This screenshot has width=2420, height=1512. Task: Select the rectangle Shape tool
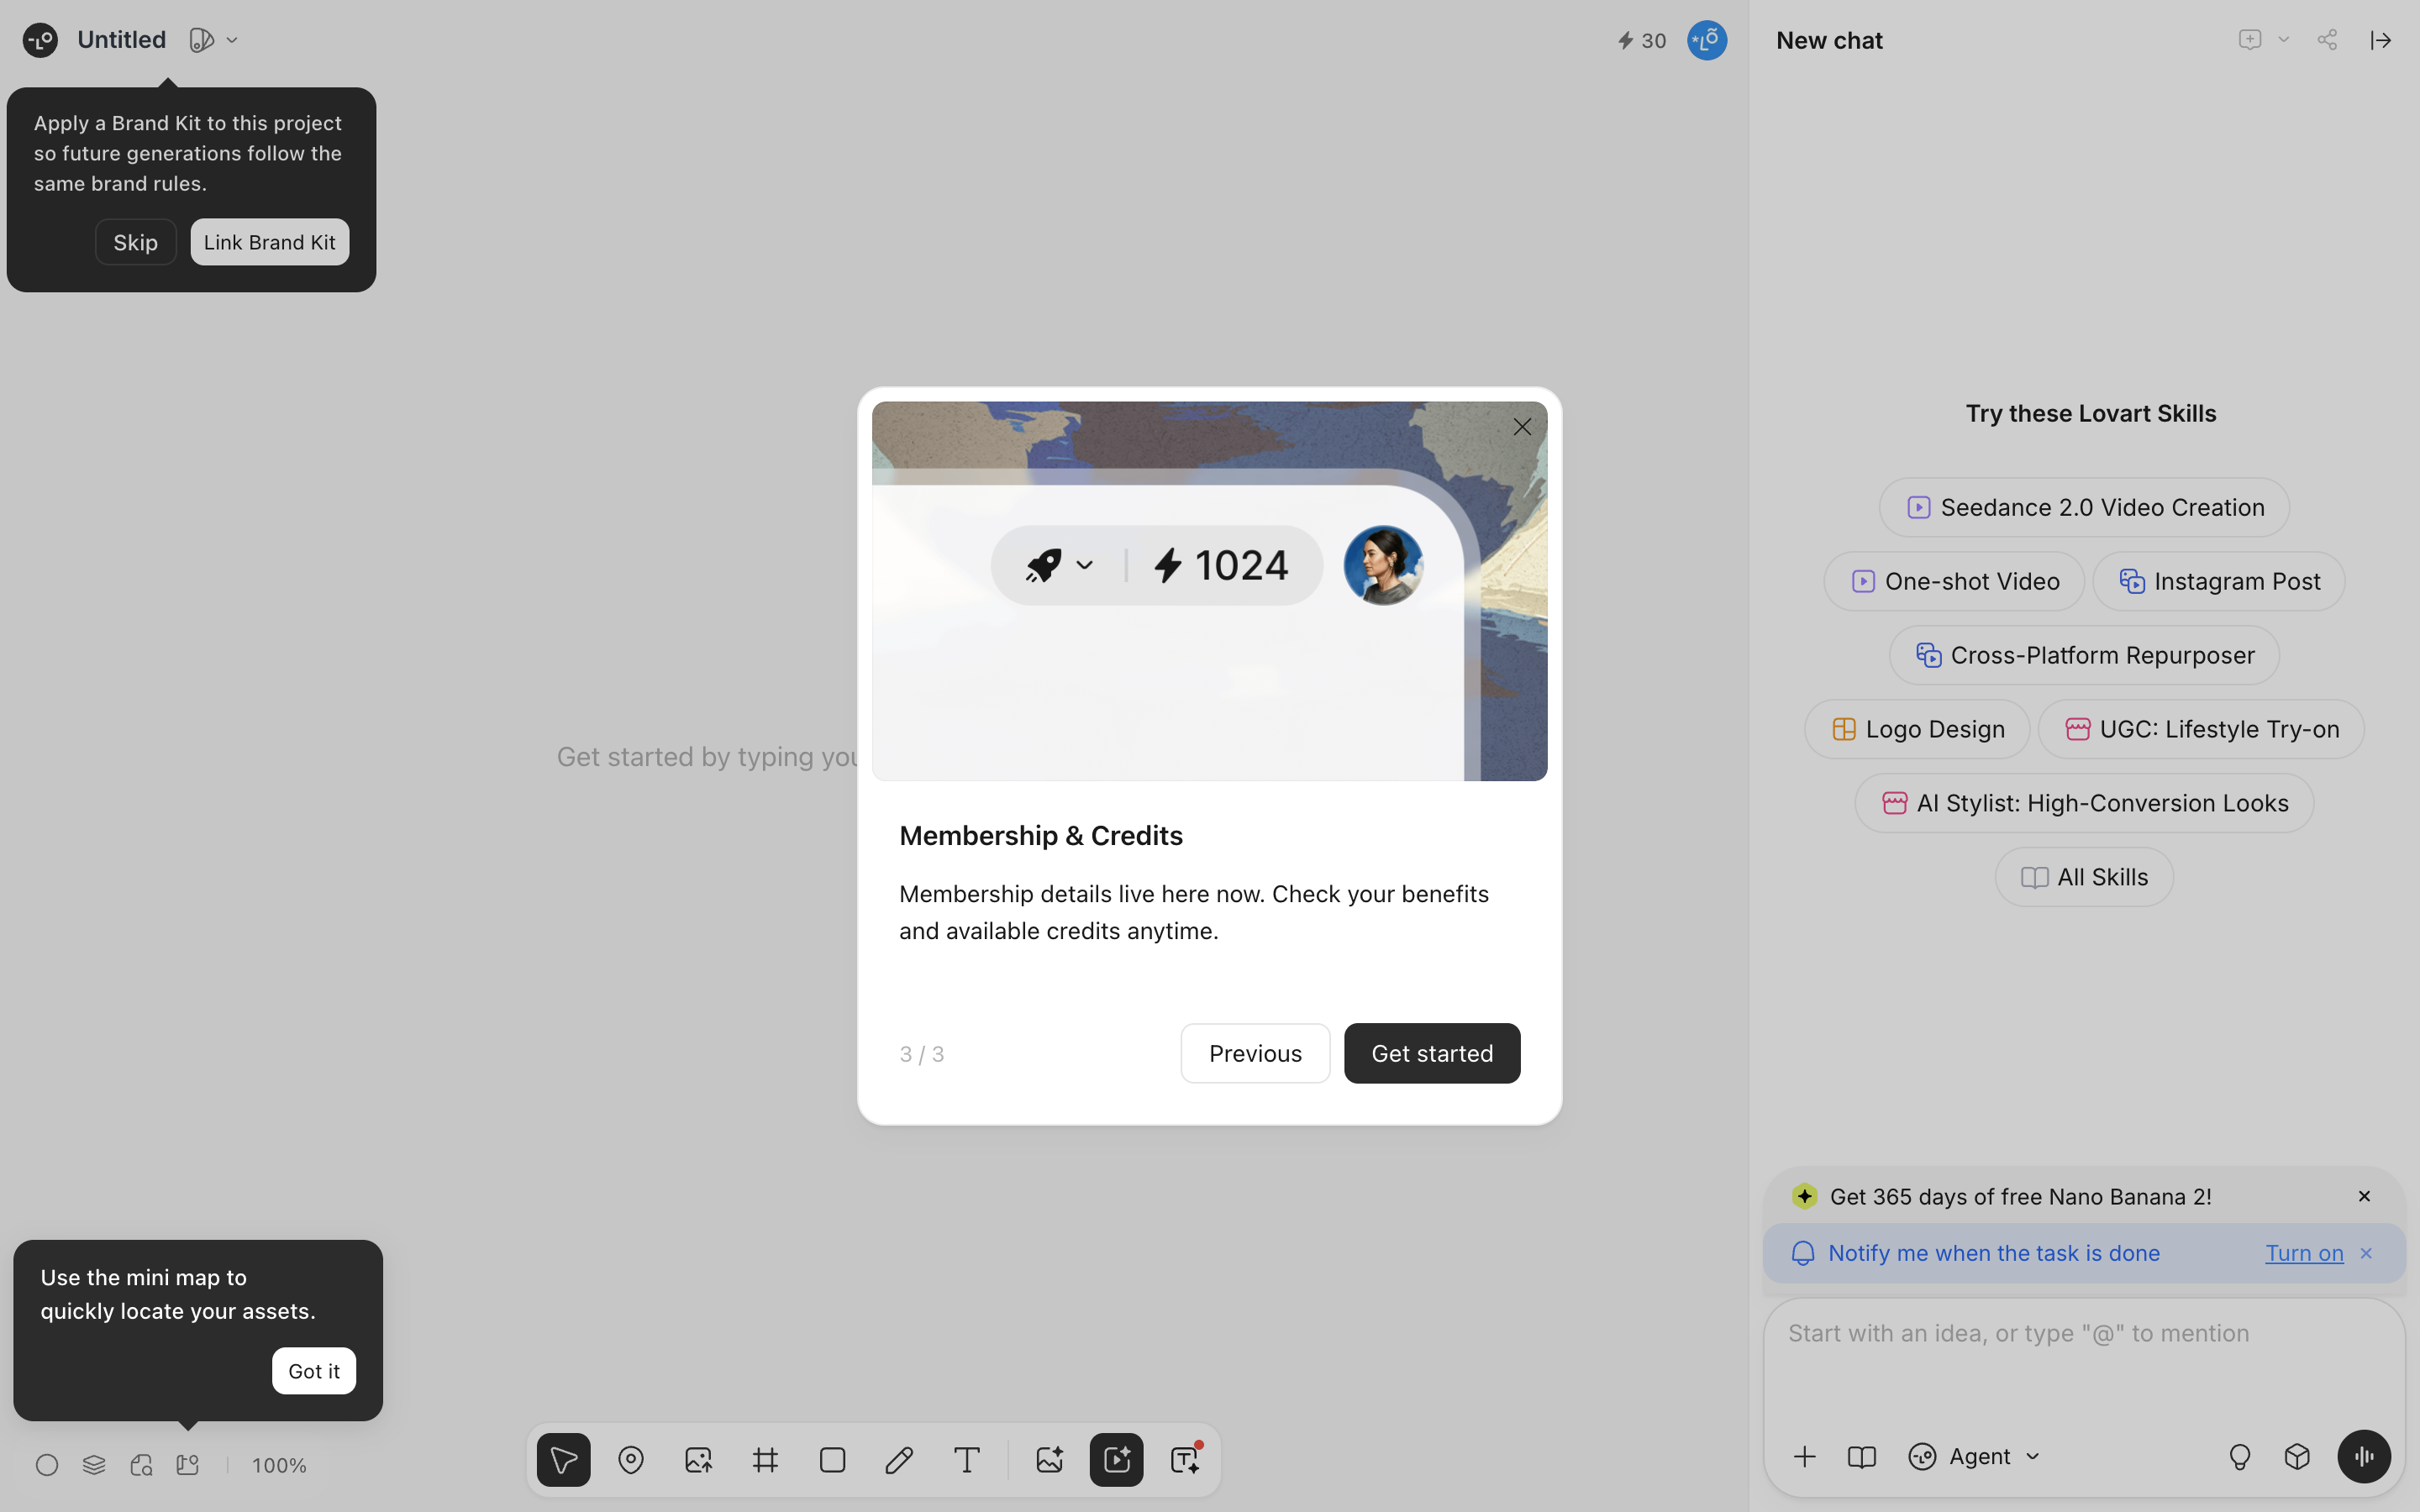(832, 1460)
